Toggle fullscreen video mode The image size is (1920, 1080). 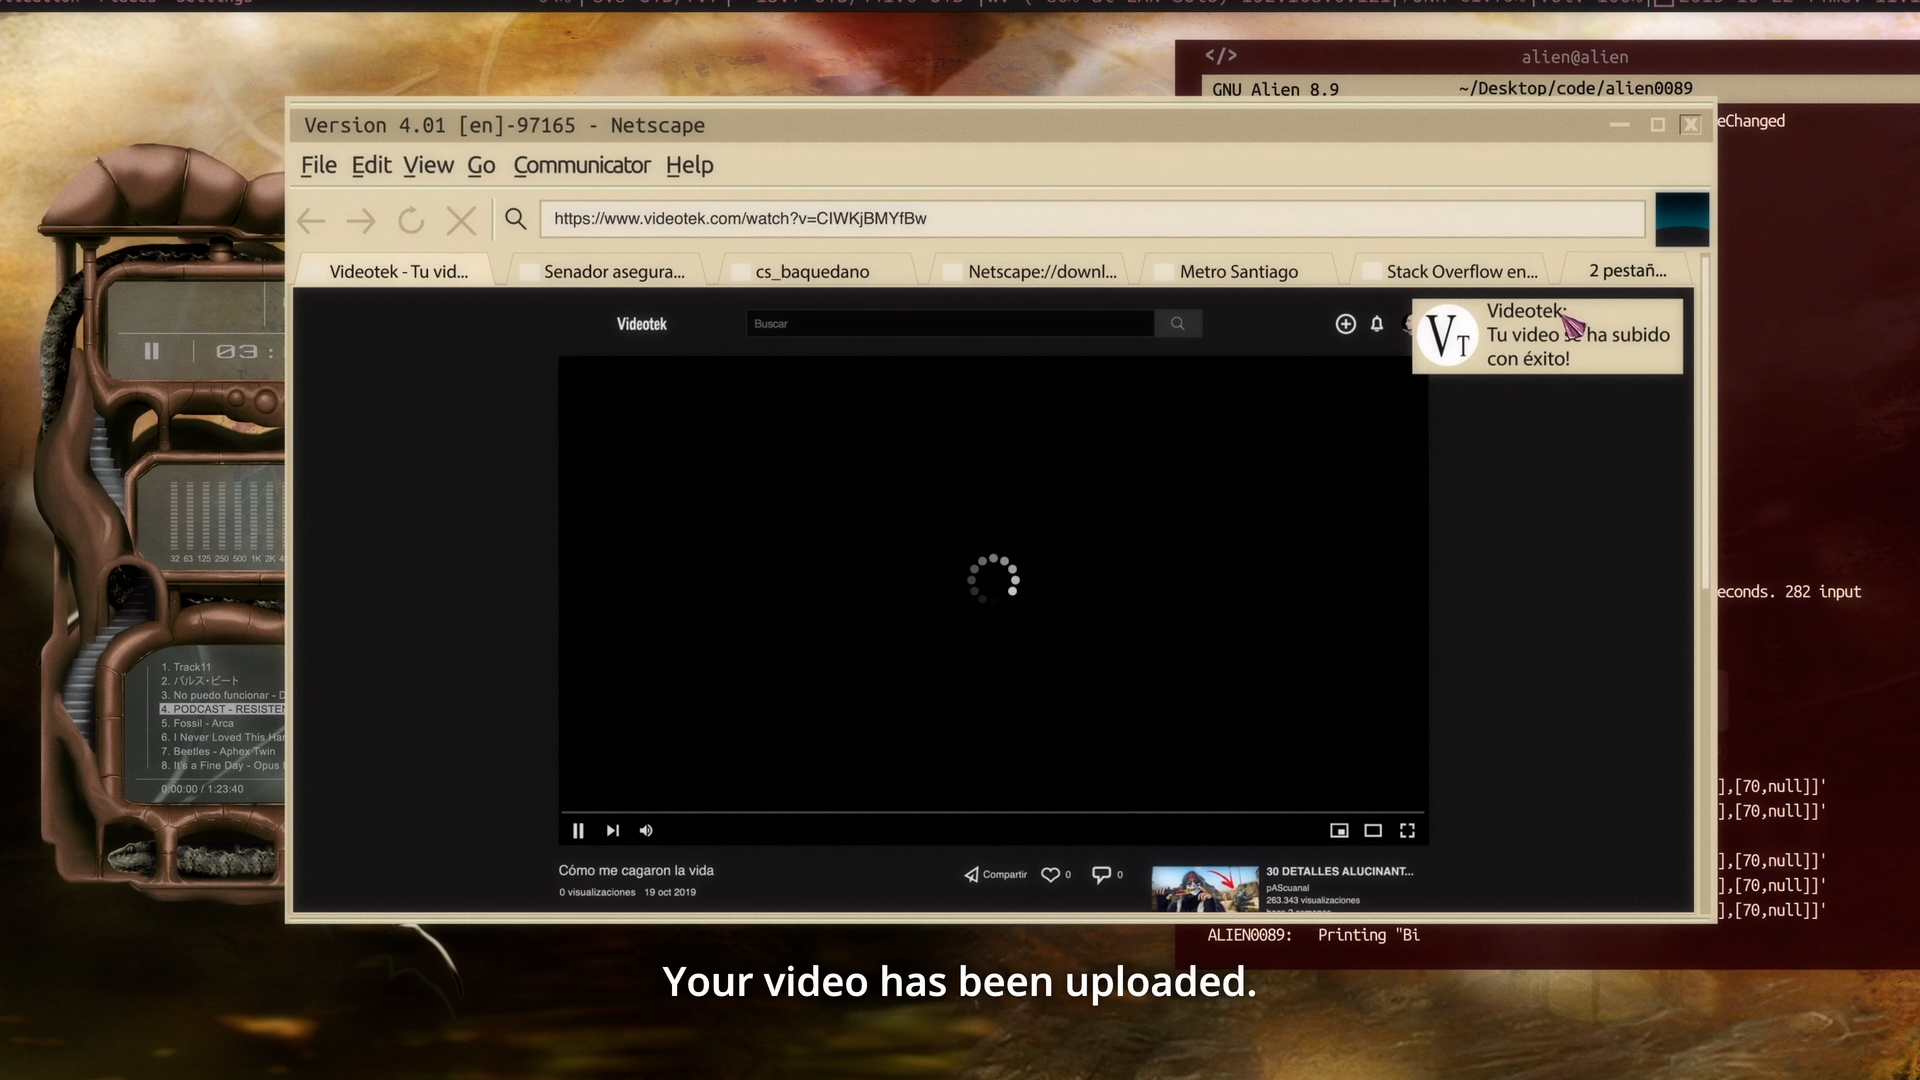click(1407, 831)
